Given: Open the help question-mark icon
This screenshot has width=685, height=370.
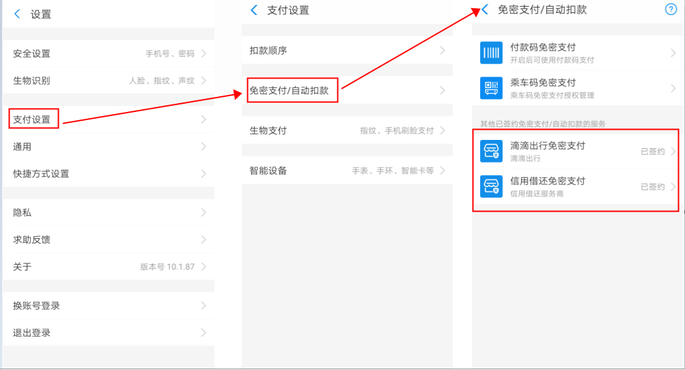Looking at the screenshot, I should click(671, 9).
